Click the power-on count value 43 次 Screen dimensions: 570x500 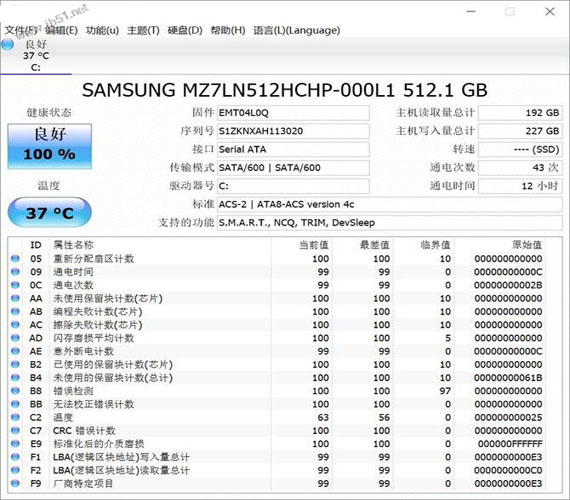(x=520, y=167)
